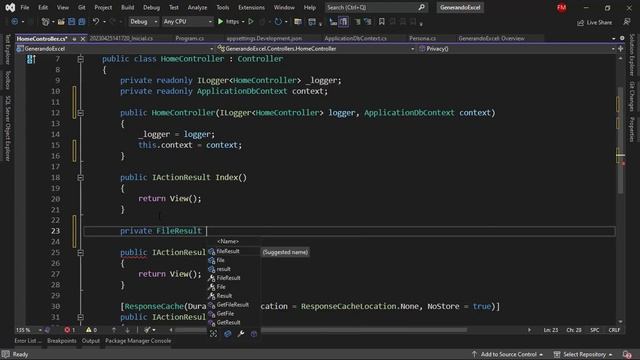Click the document tab settings gear icon
Image resolution: width=640 pixels, height=360 pixels.
(x=622, y=38)
